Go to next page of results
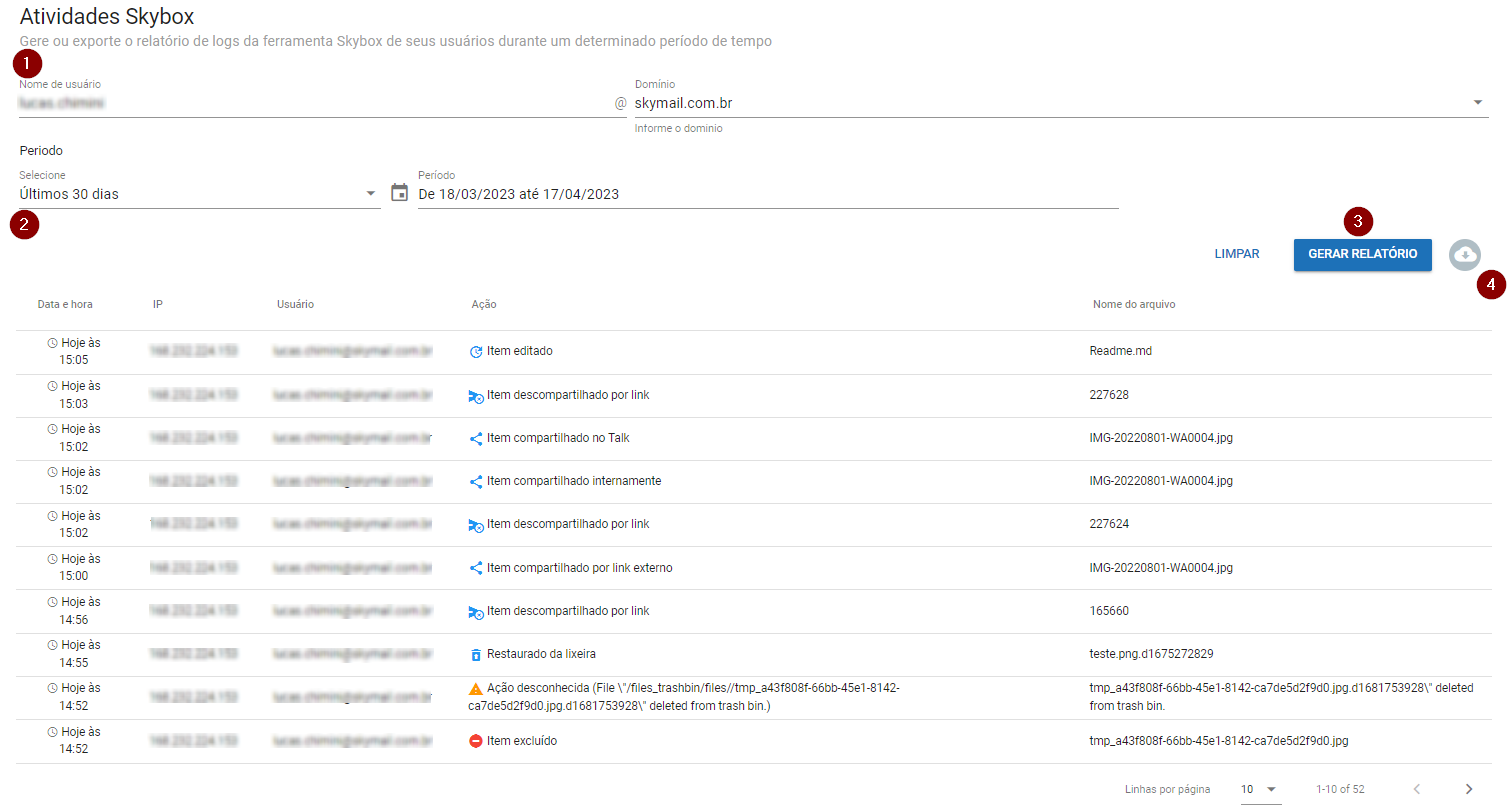The height and width of the screenshot is (805, 1508). (x=1469, y=789)
